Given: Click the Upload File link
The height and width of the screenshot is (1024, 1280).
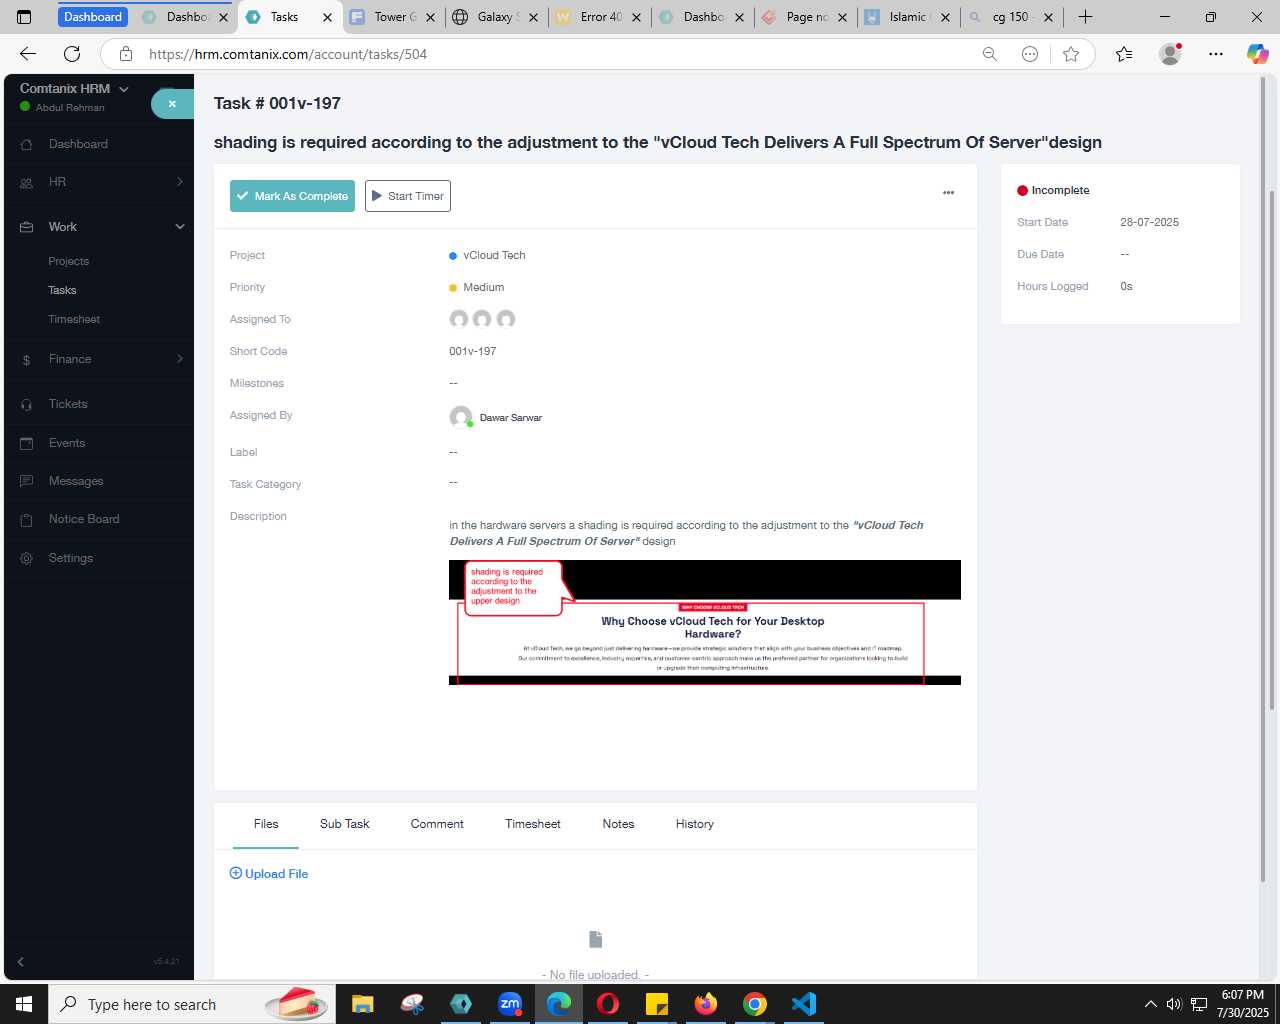Looking at the screenshot, I should 269,874.
